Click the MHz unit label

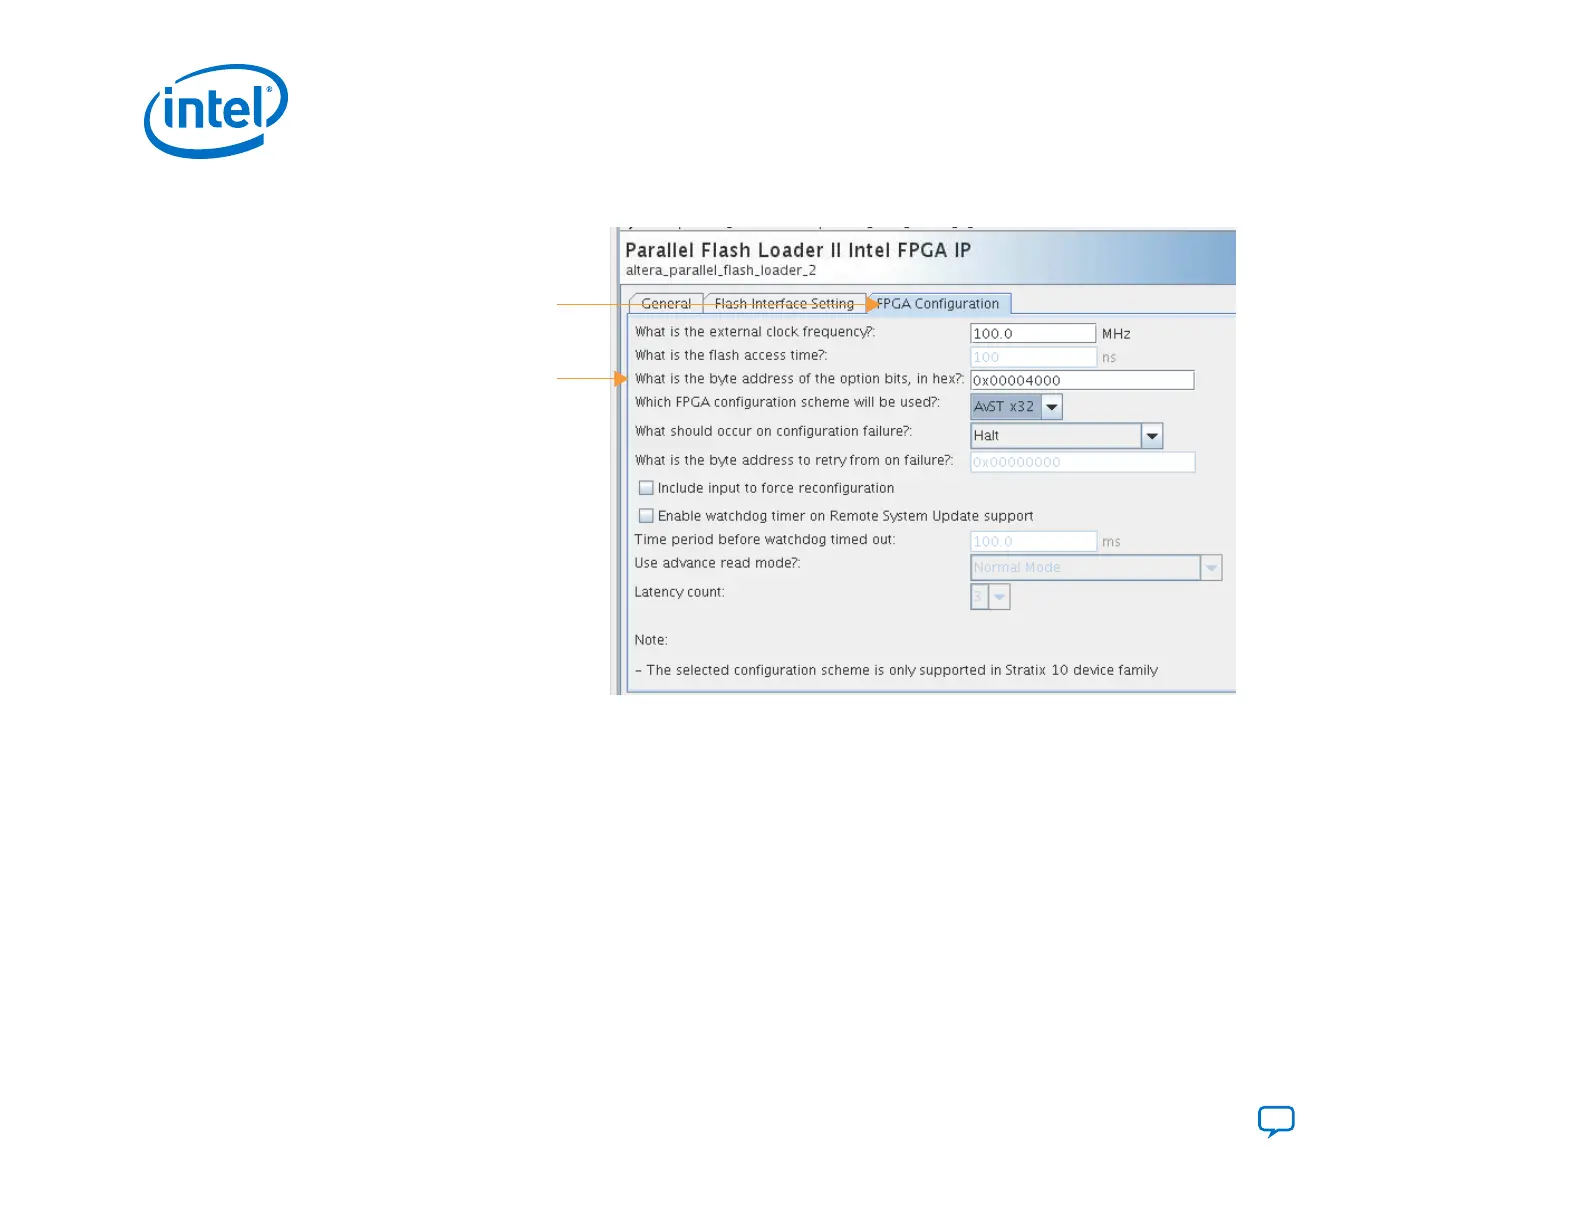coord(1116,334)
